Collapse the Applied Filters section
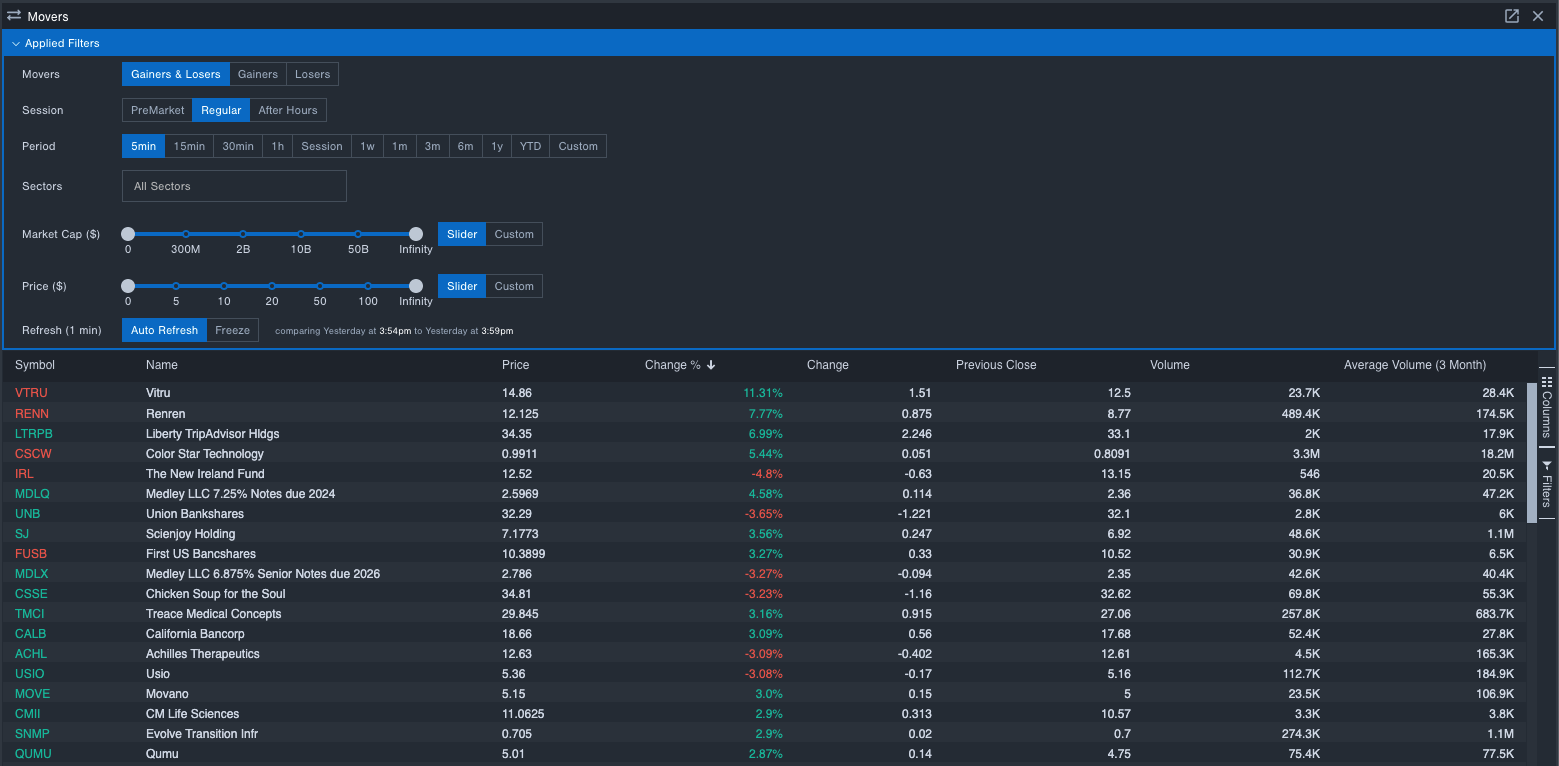 (x=16, y=44)
